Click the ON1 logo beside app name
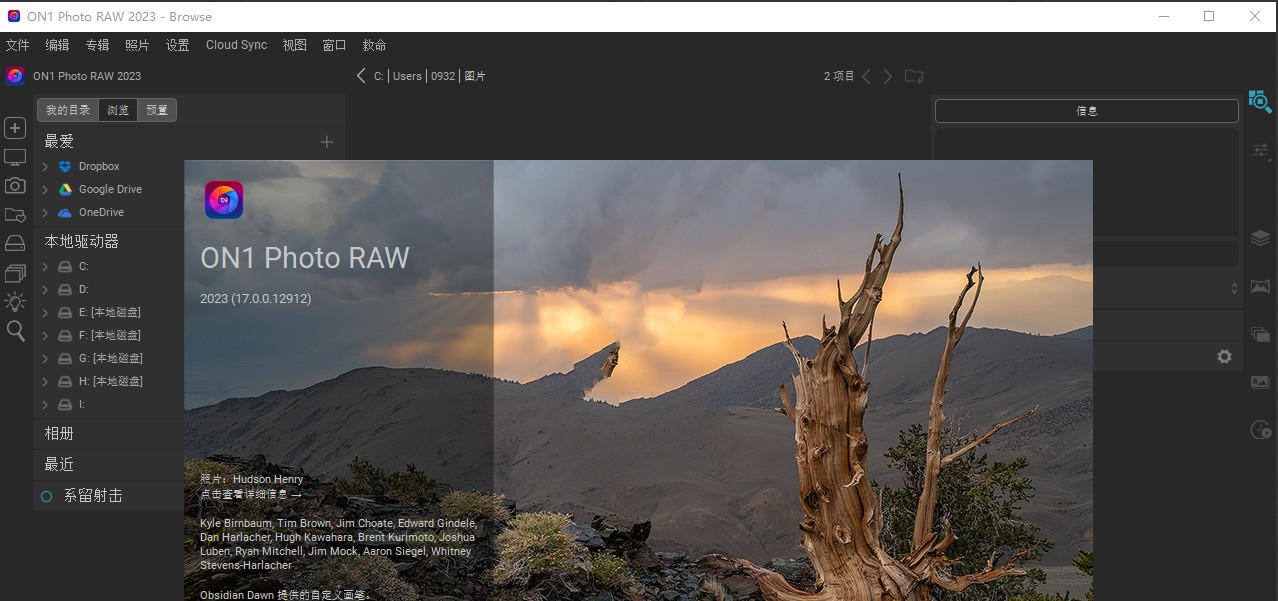1278x601 pixels. pyautogui.click(x=15, y=76)
